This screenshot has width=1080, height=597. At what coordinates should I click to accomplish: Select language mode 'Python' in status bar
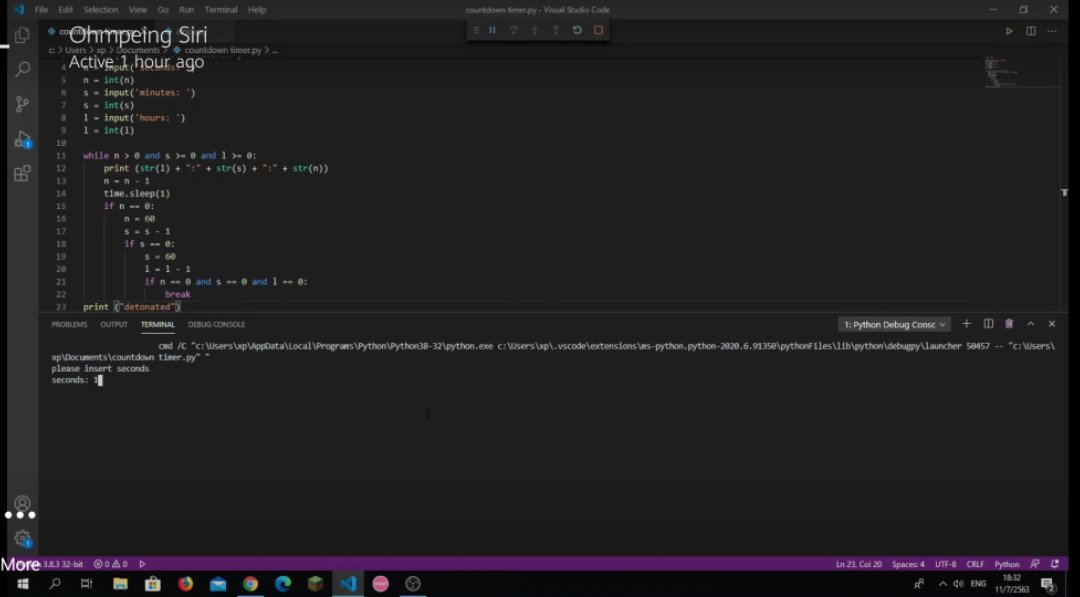coord(1006,564)
